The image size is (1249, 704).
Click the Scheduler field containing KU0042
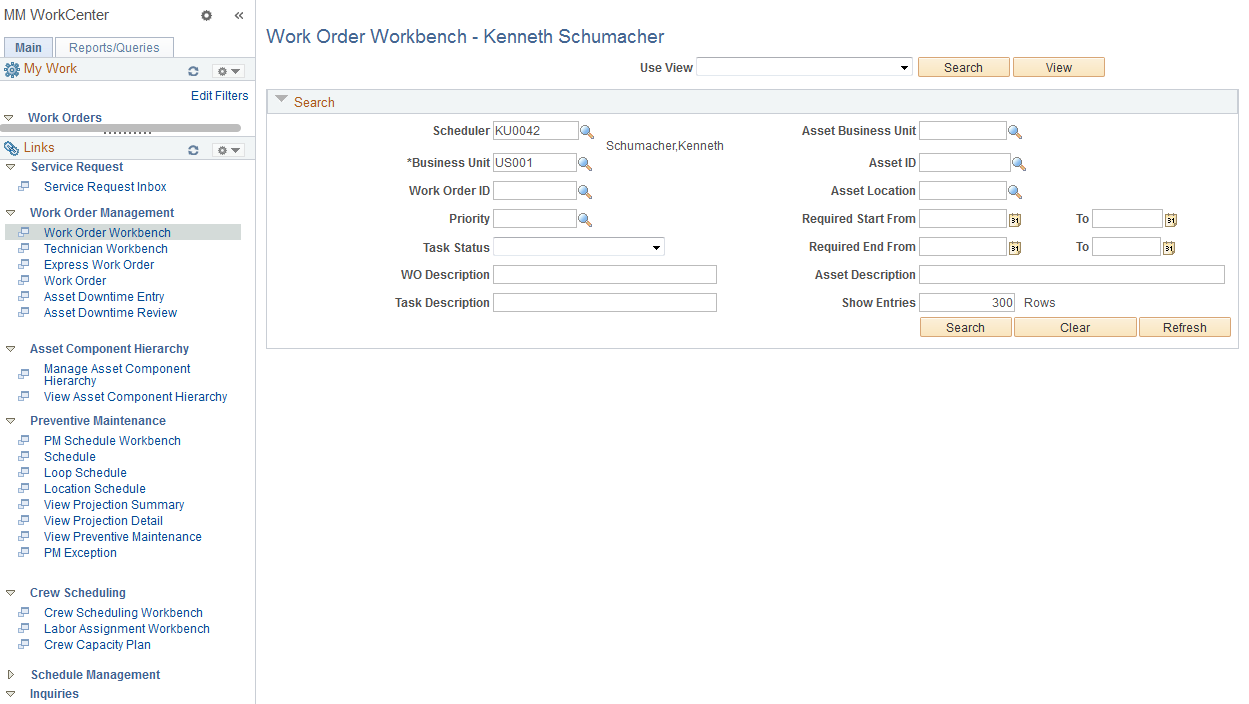536,131
